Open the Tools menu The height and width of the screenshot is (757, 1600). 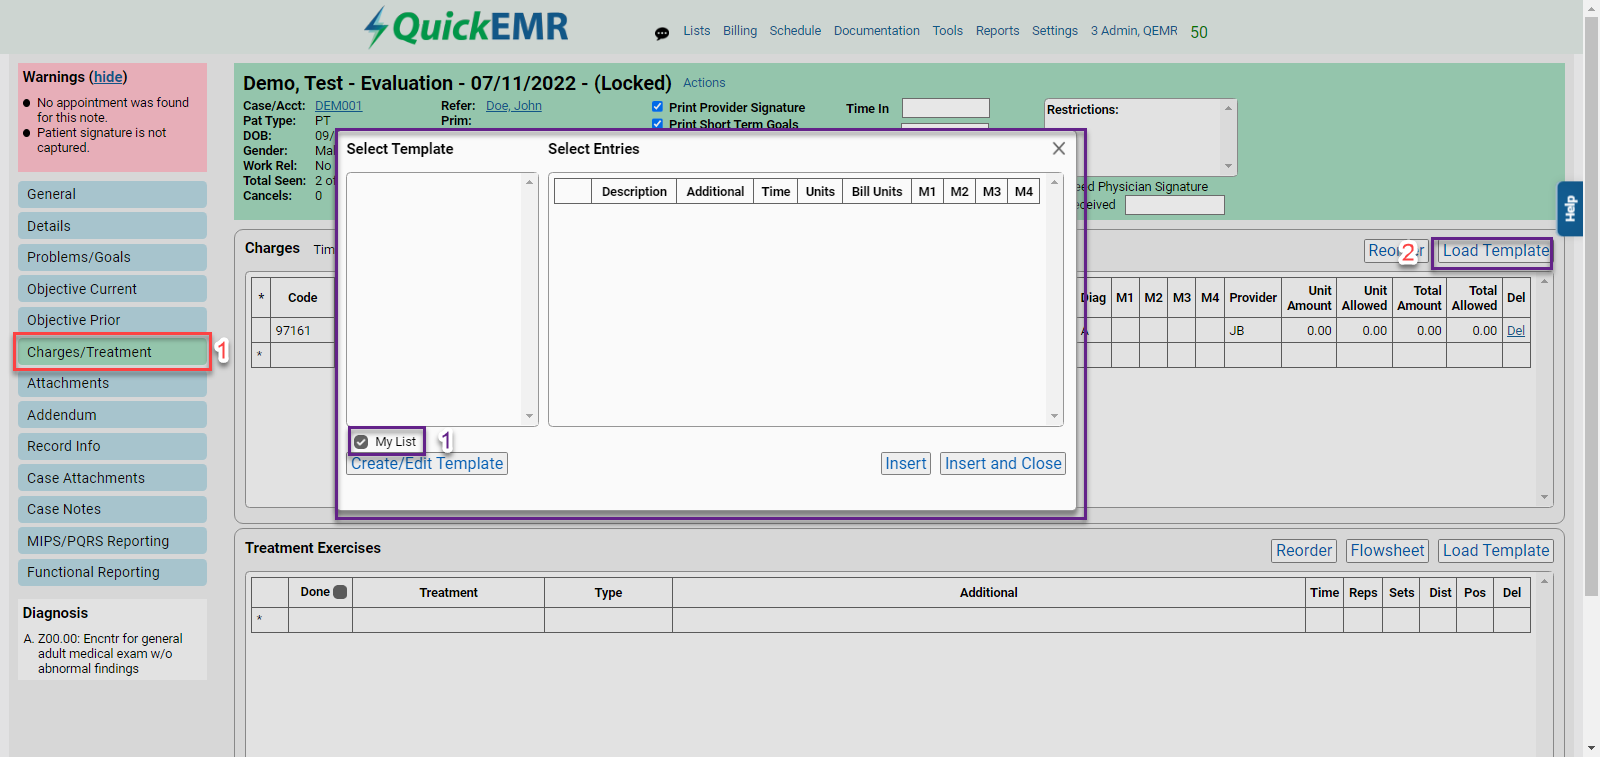948,31
